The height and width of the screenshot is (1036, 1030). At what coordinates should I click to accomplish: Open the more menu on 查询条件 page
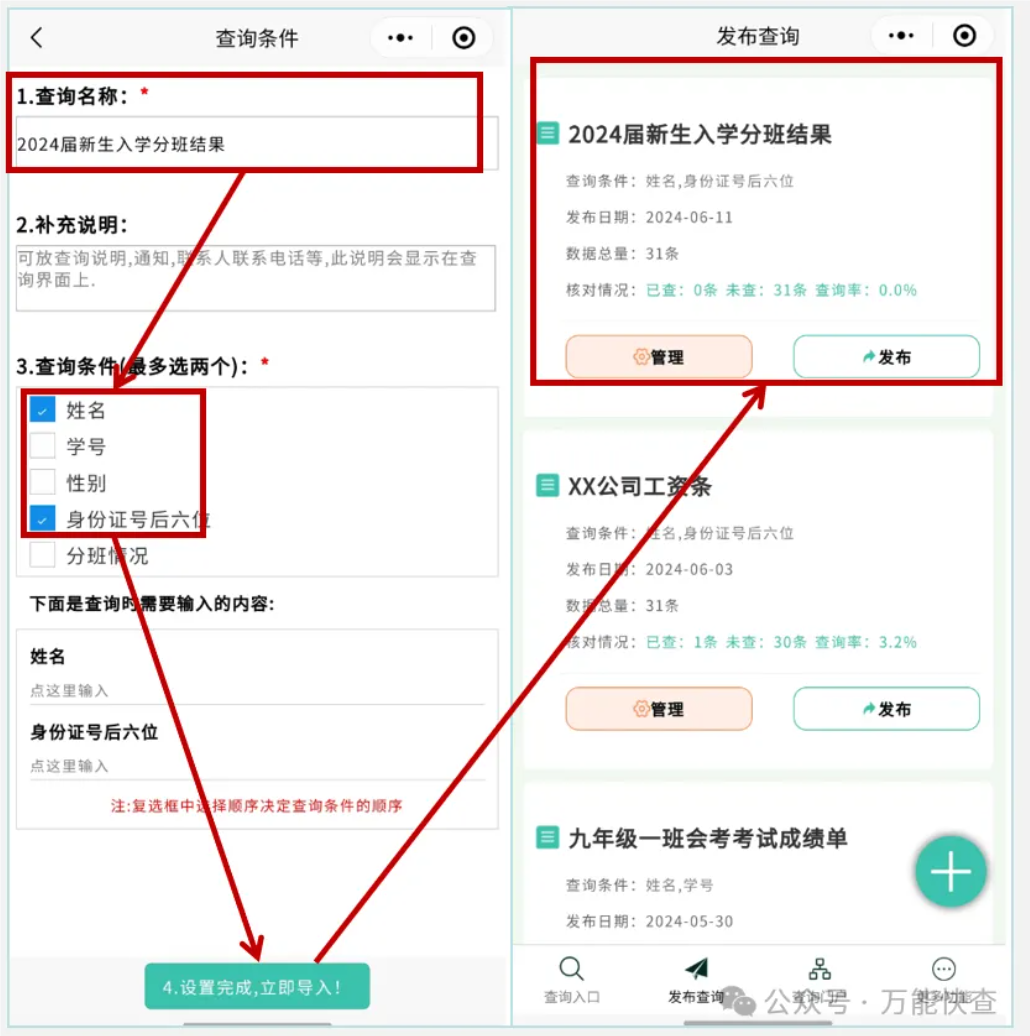[x=400, y=38]
